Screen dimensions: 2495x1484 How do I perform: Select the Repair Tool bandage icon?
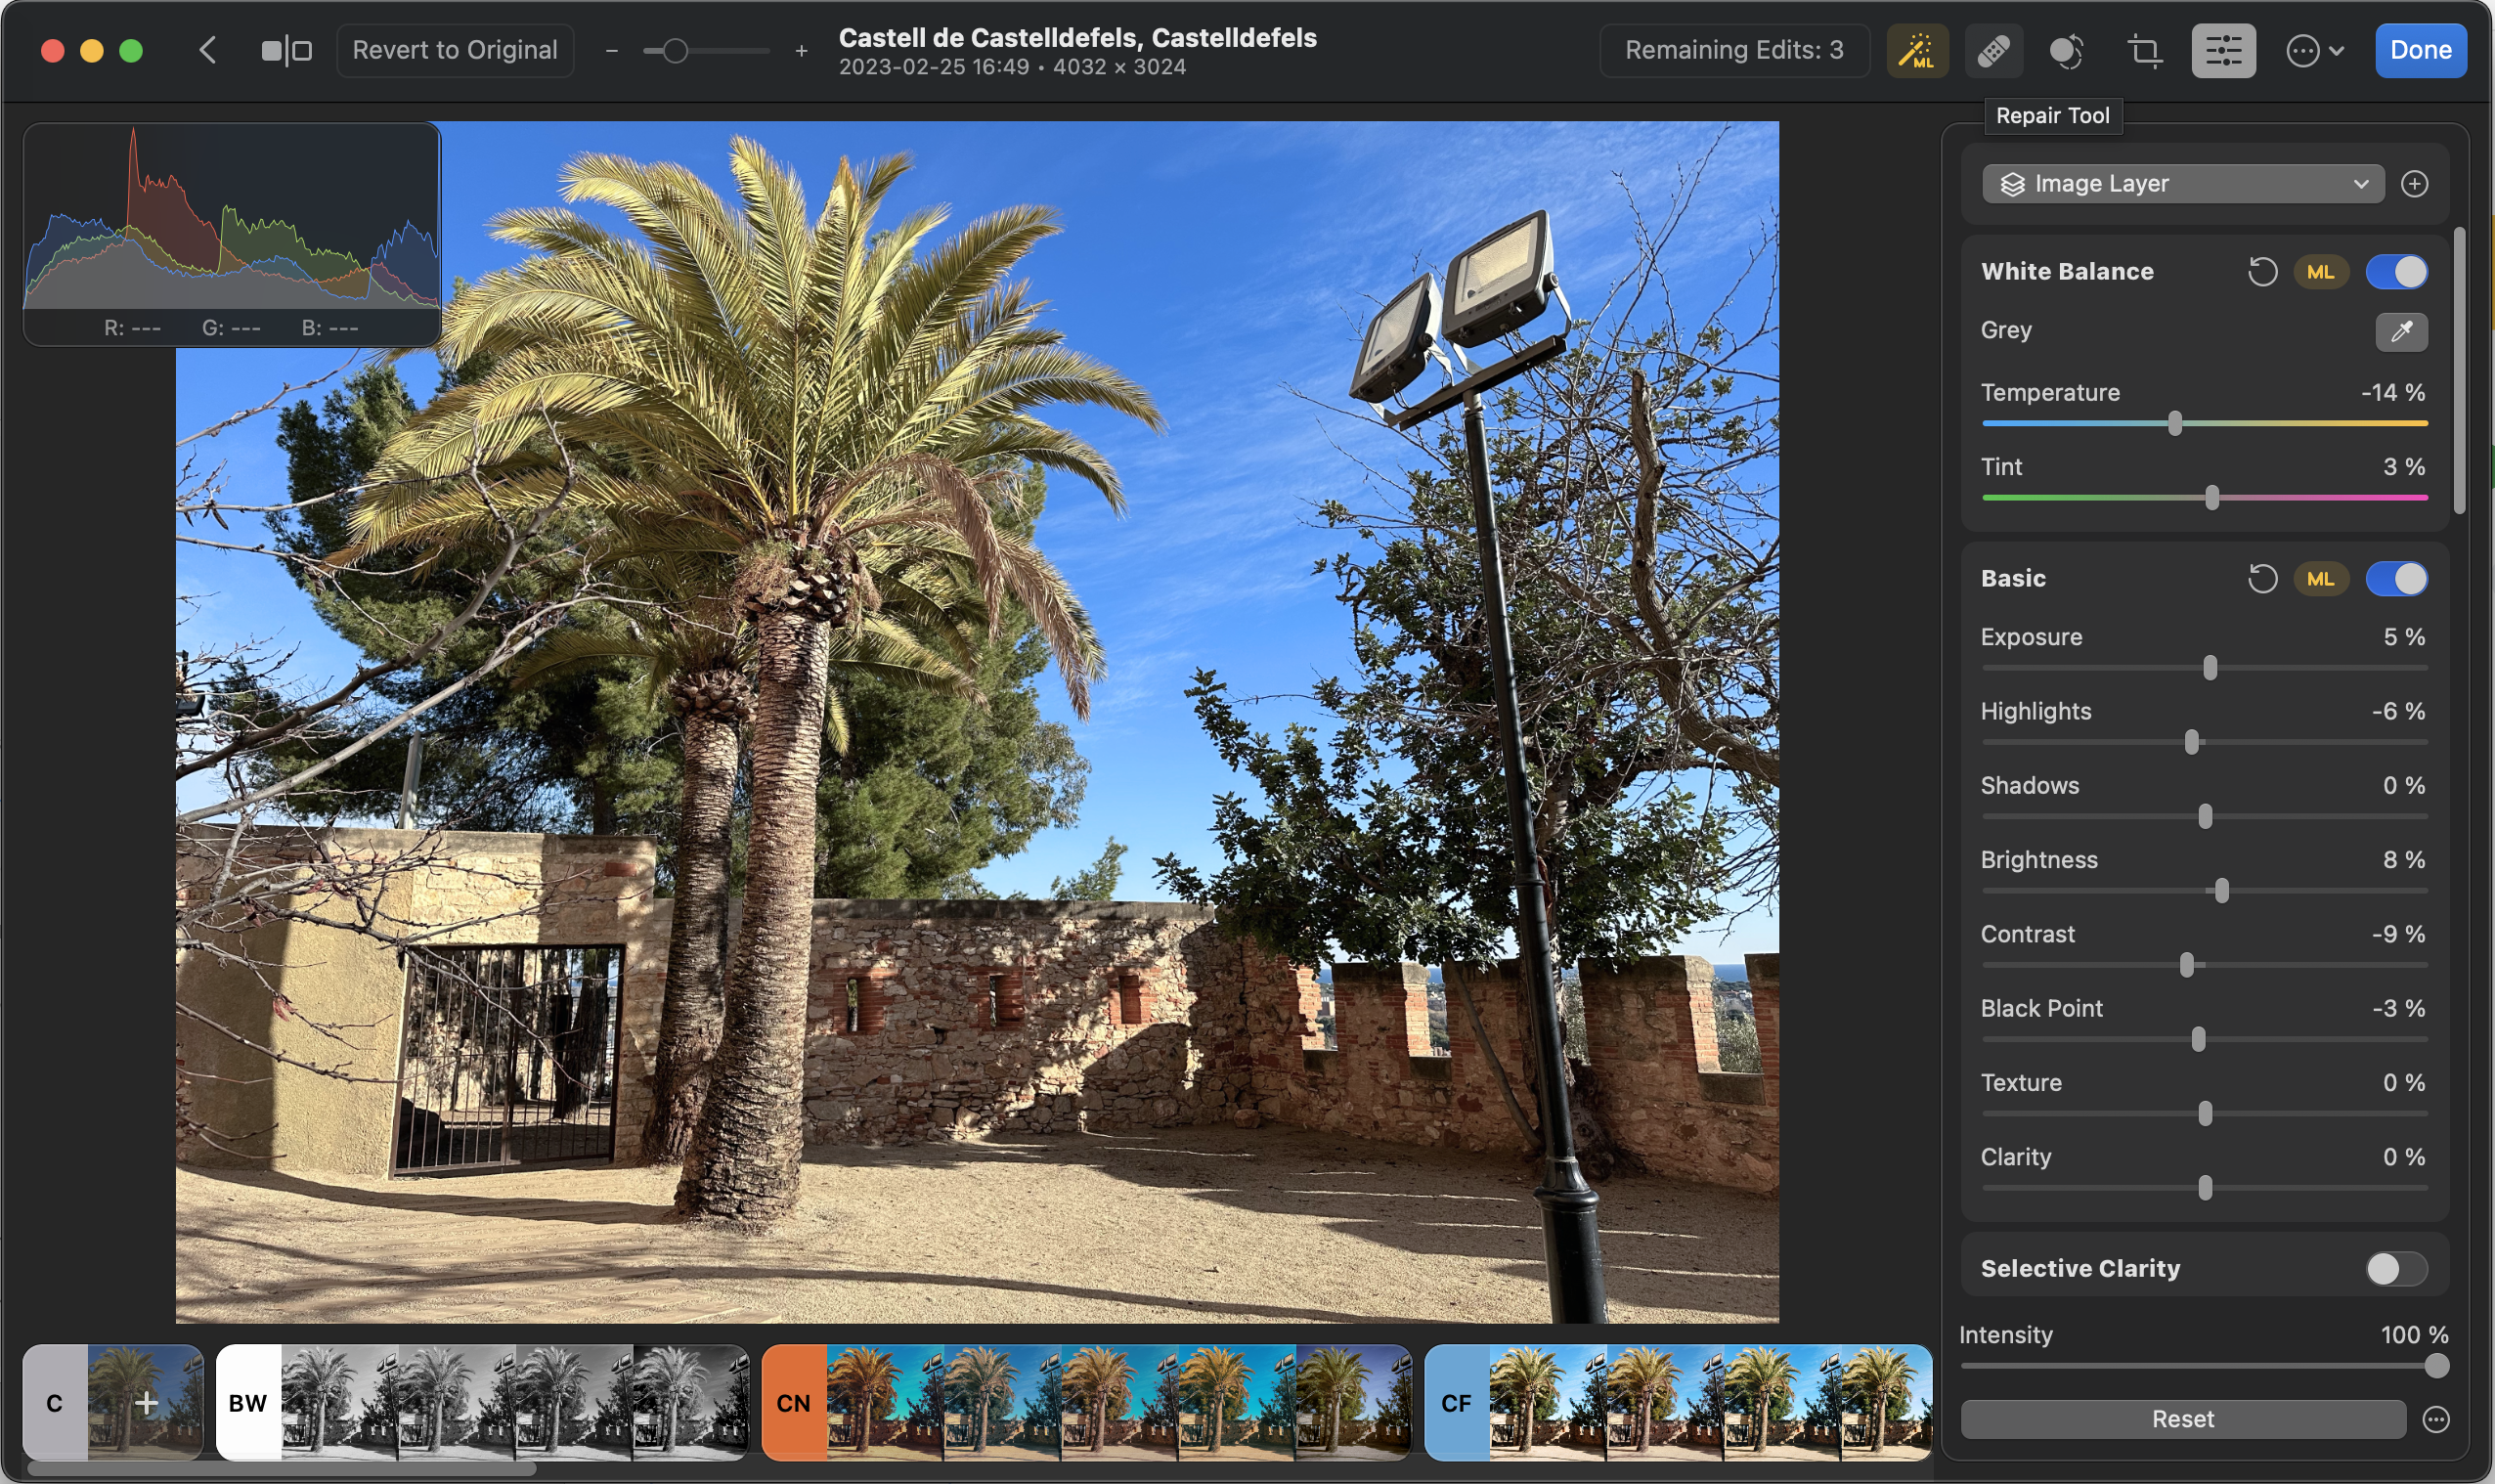1993,50
